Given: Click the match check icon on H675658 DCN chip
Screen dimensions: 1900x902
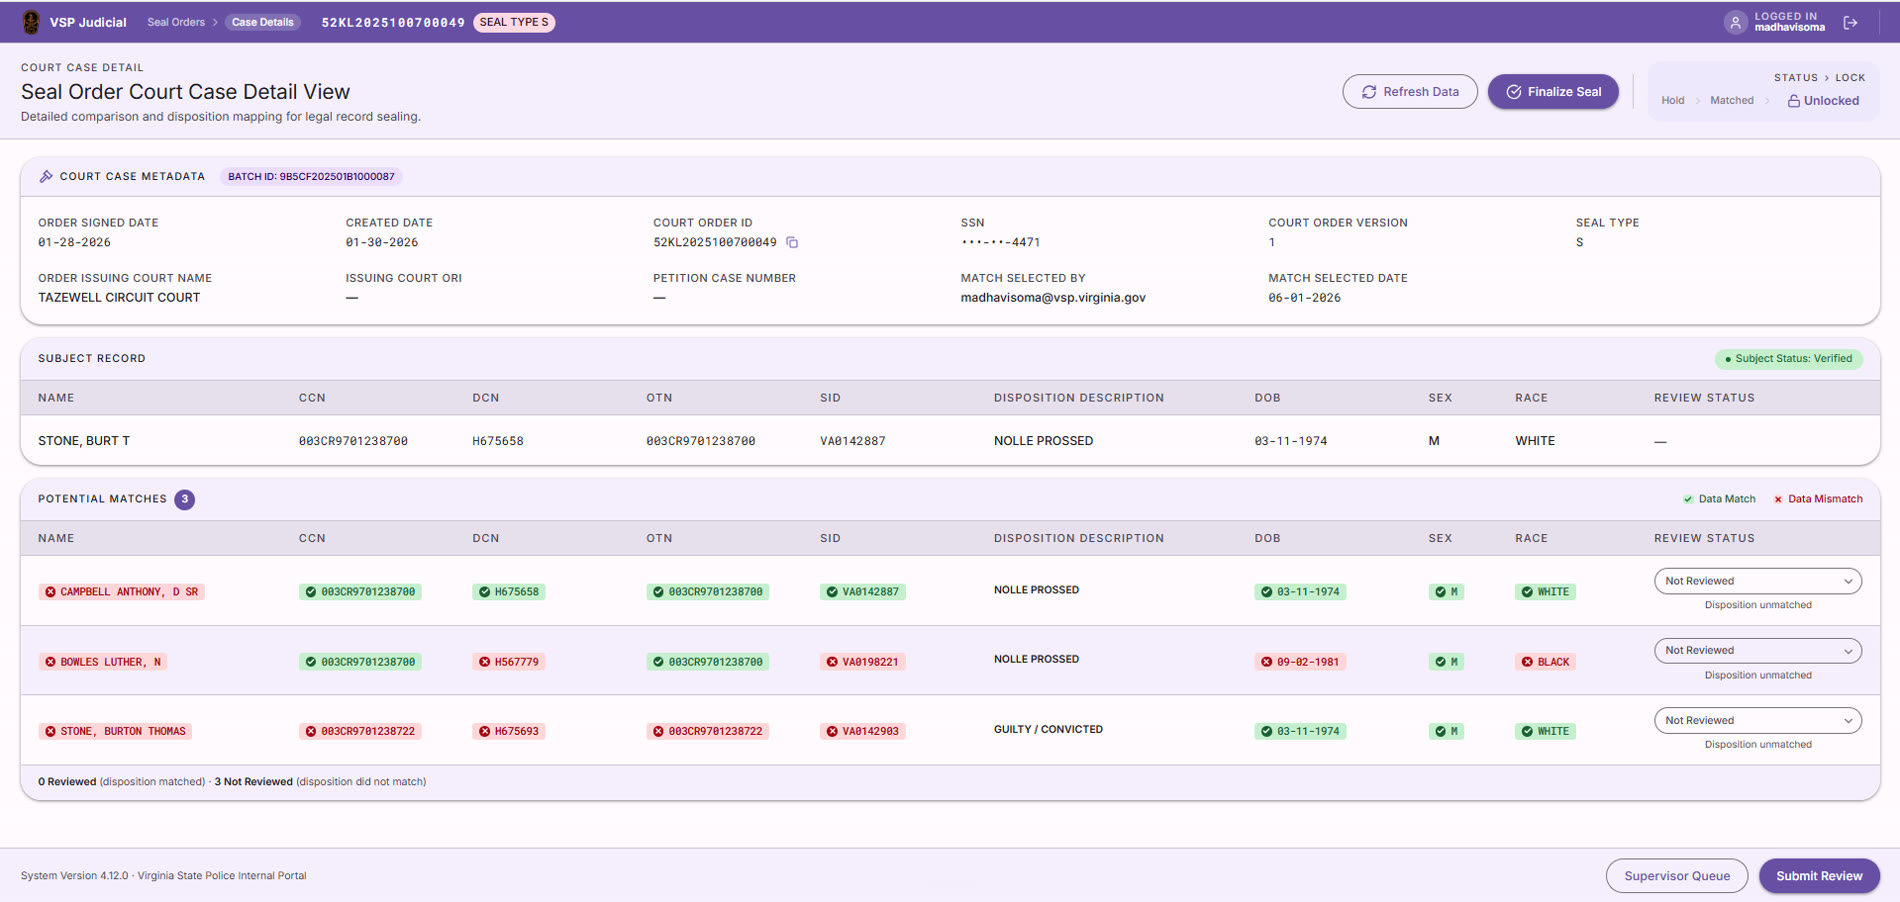Looking at the screenshot, I should point(485,592).
